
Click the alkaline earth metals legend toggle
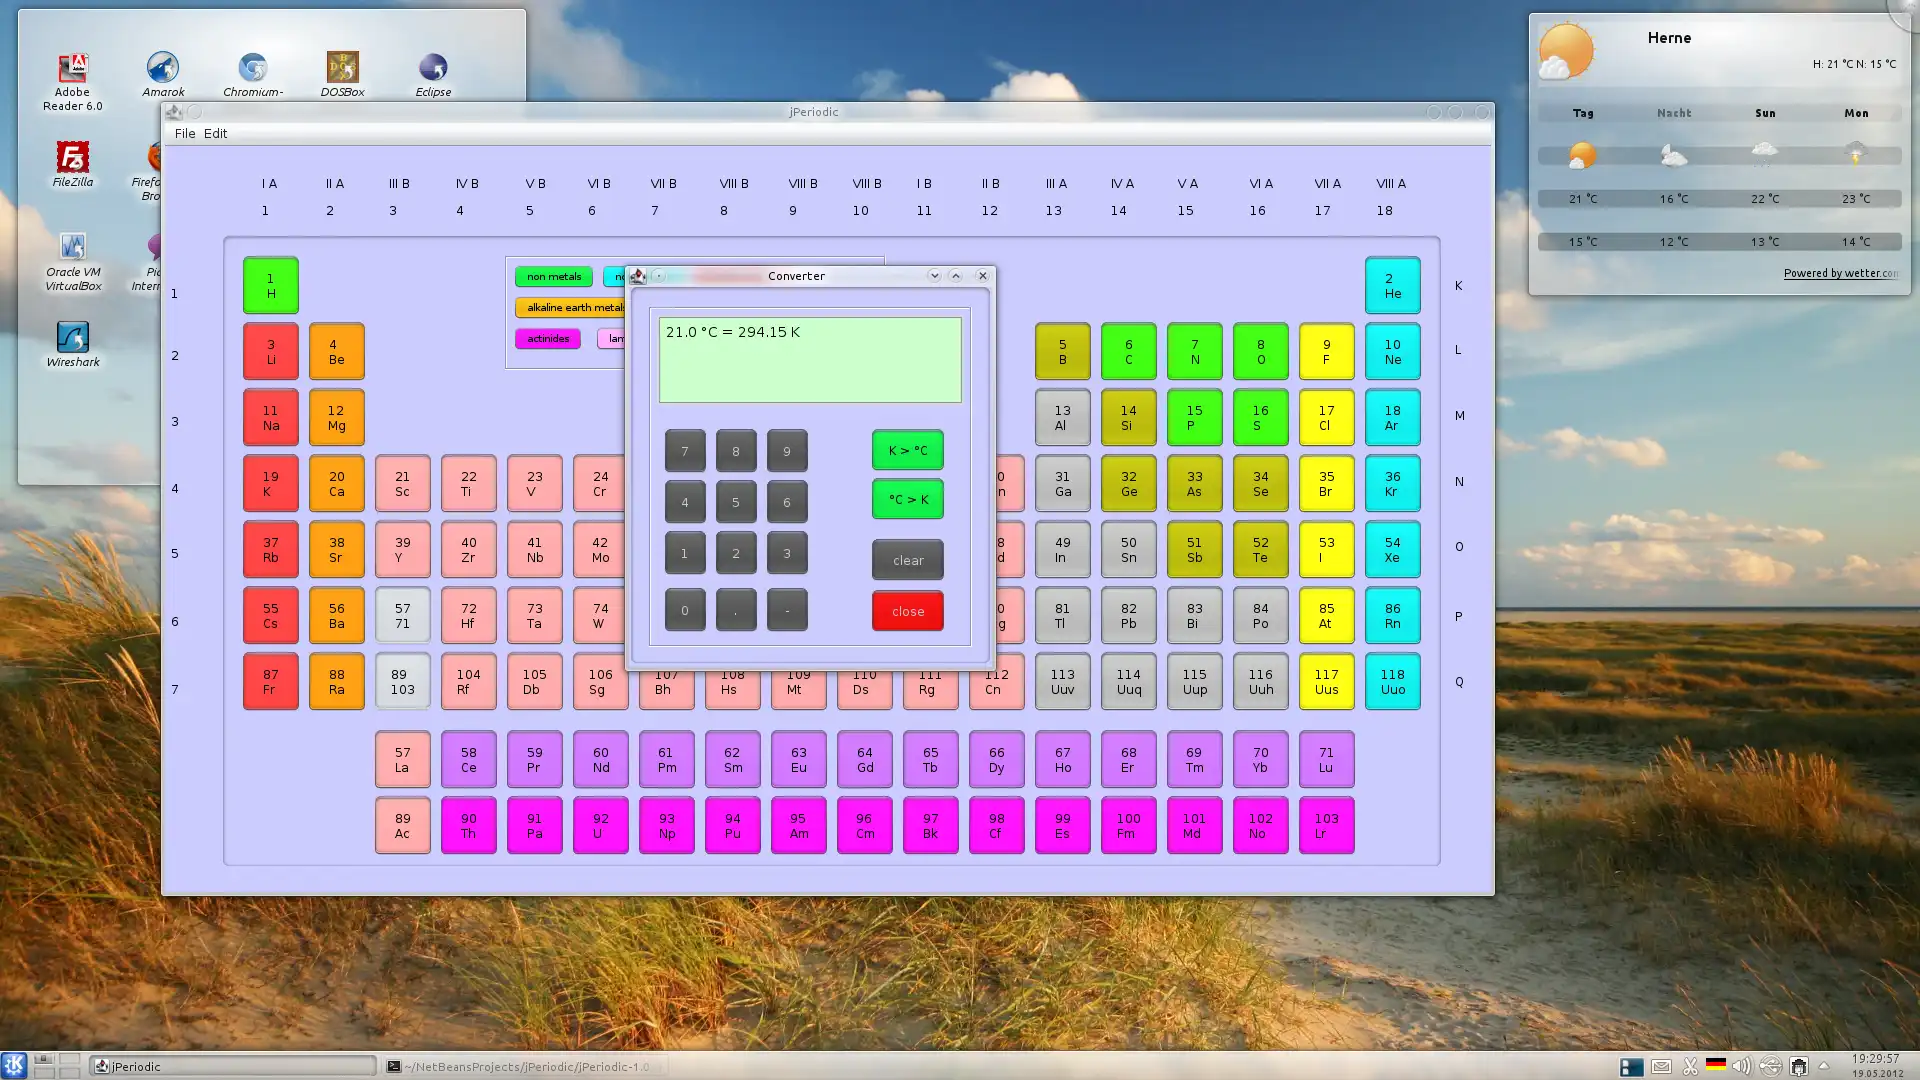[x=574, y=307]
